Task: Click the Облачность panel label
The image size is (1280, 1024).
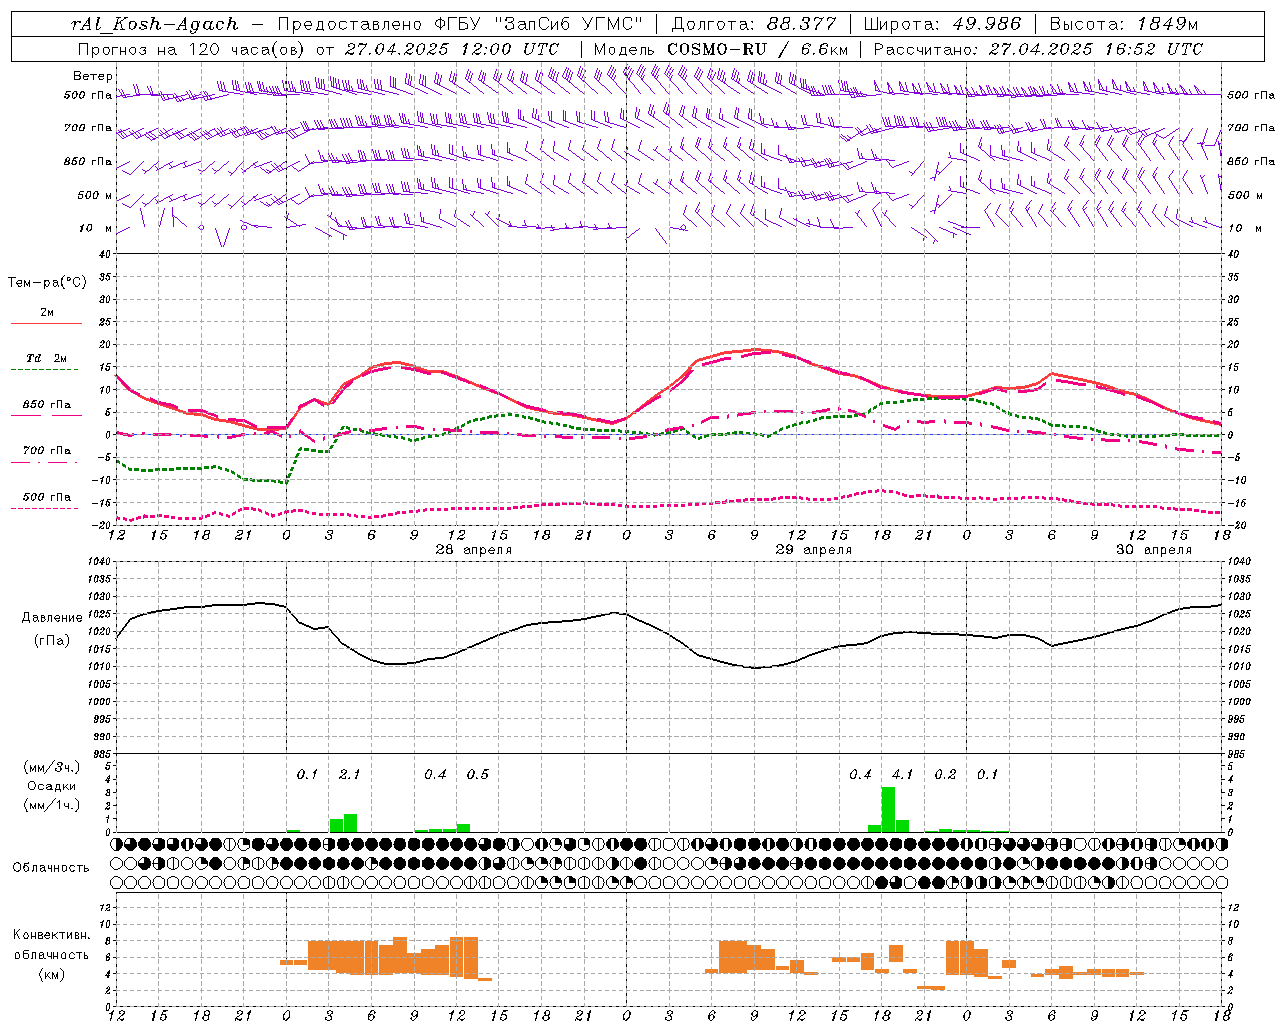Action: point(51,868)
